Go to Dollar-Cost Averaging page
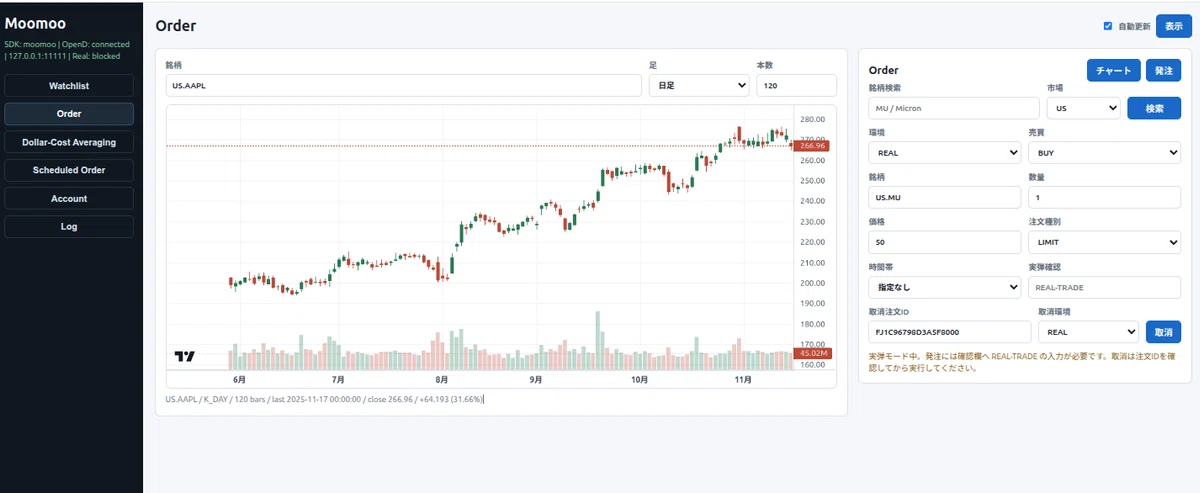Image resolution: width=1200 pixels, height=493 pixels. point(69,142)
